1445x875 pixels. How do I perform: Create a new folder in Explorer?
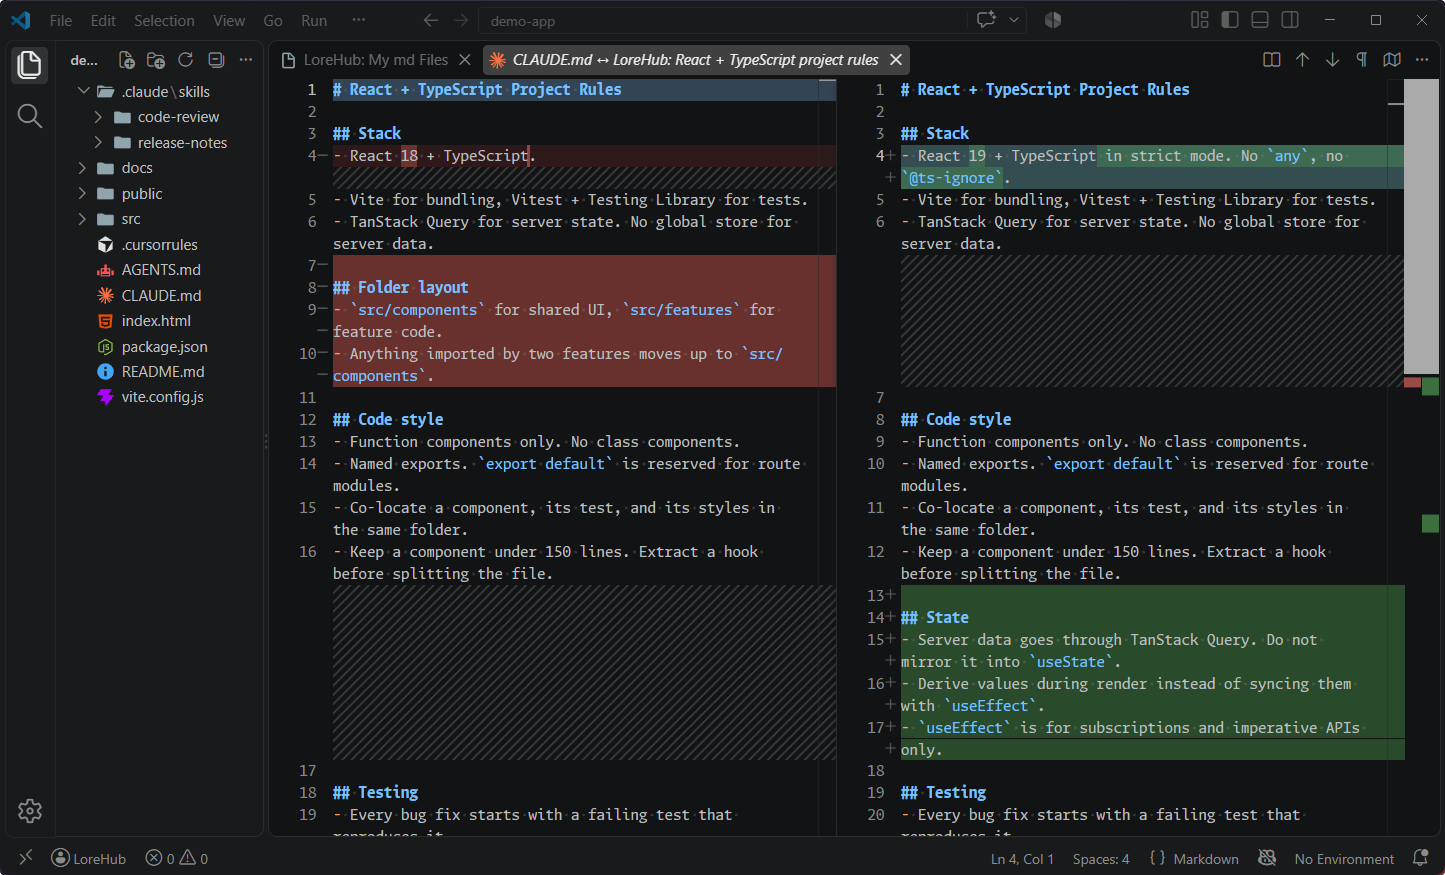(x=156, y=60)
